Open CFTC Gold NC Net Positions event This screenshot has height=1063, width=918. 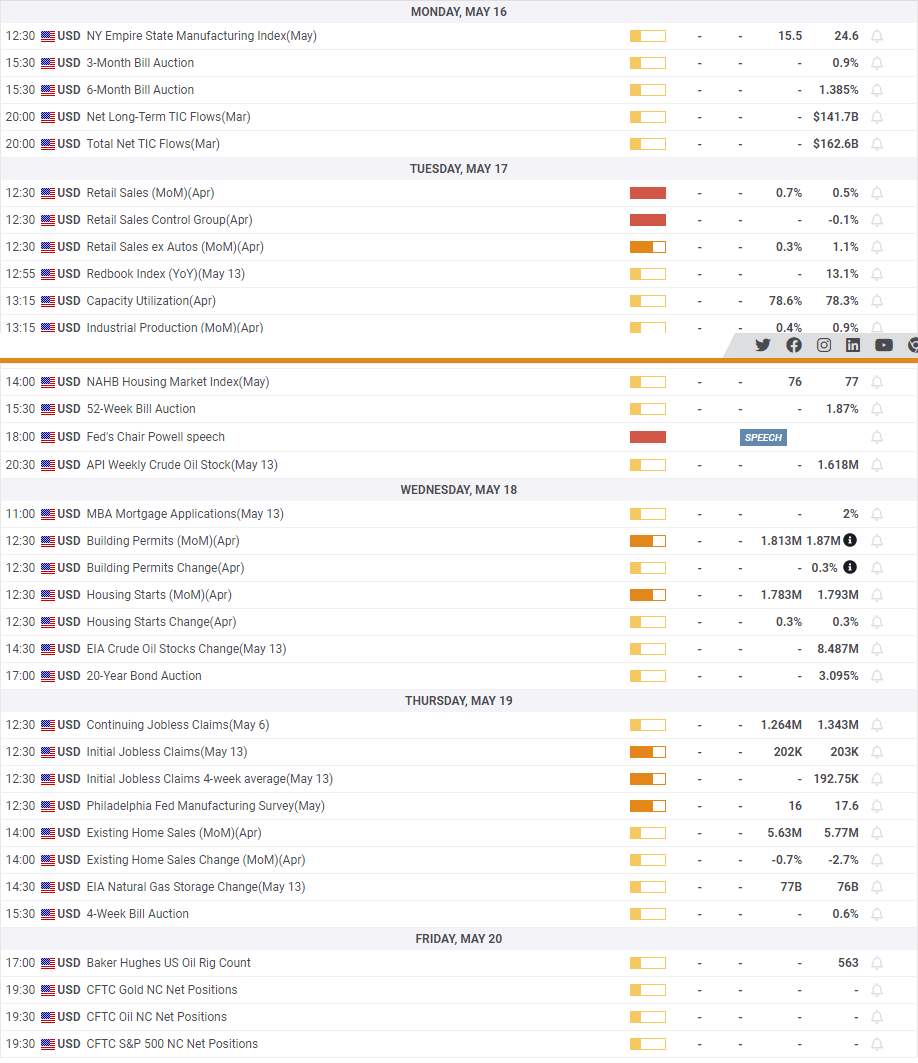(161, 990)
